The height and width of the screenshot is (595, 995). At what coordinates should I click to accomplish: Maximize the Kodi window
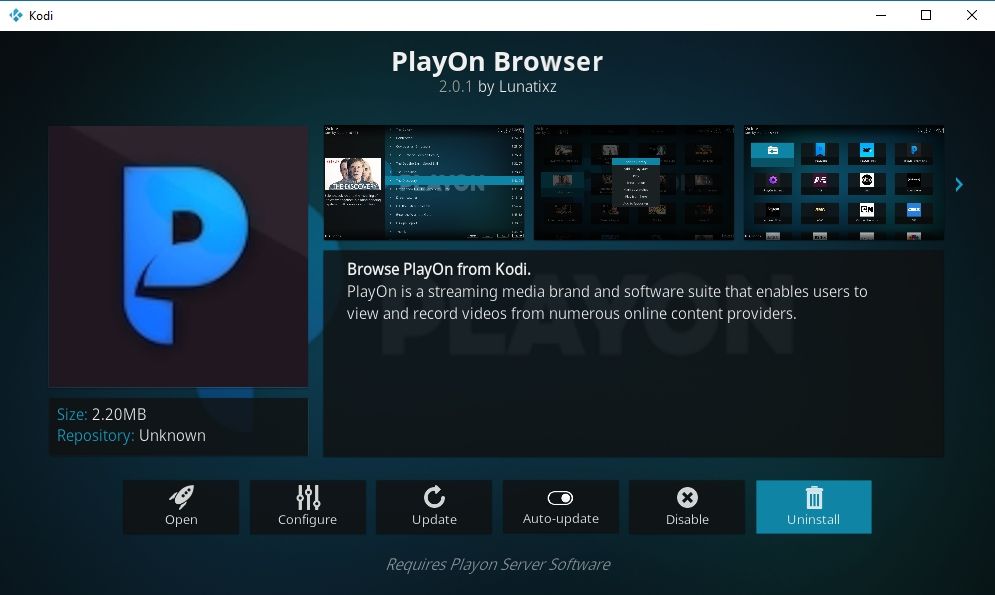tap(926, 15)
